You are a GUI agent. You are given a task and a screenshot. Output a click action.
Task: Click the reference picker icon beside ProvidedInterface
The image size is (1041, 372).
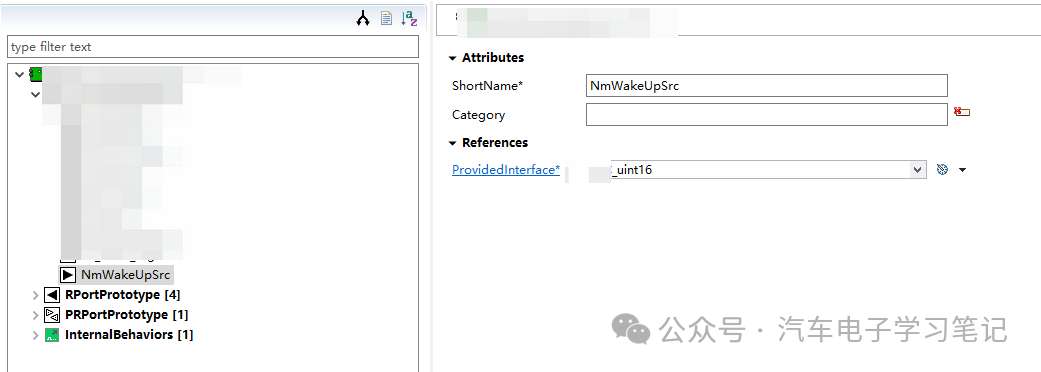tap(941, 170)
